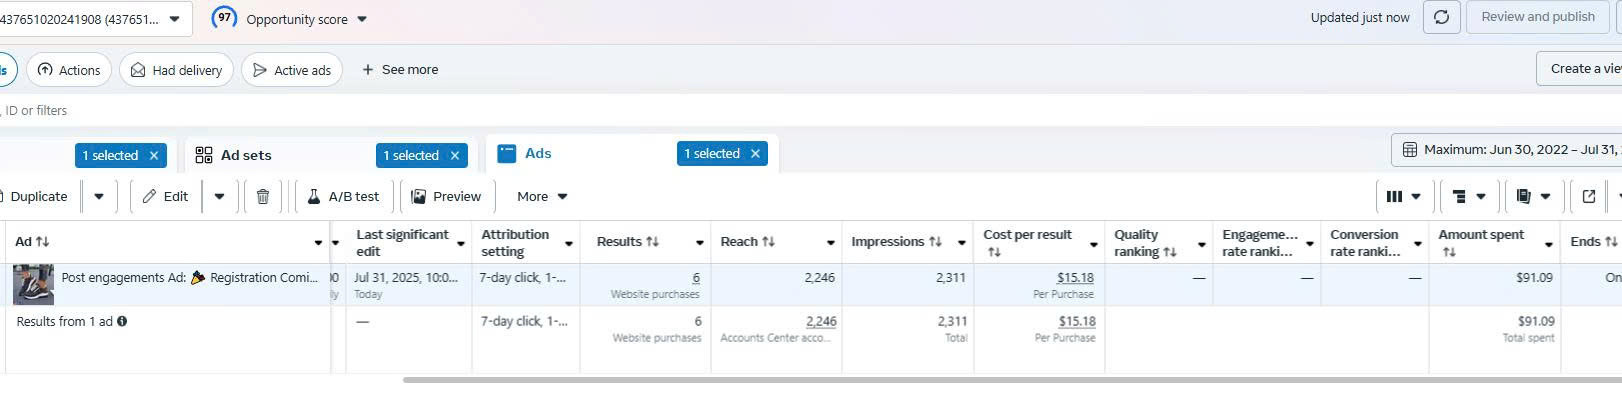Expand the Opportunity score dropdown
The height and width of the screenshot is (410, 1622).
[x=362, y=19]
